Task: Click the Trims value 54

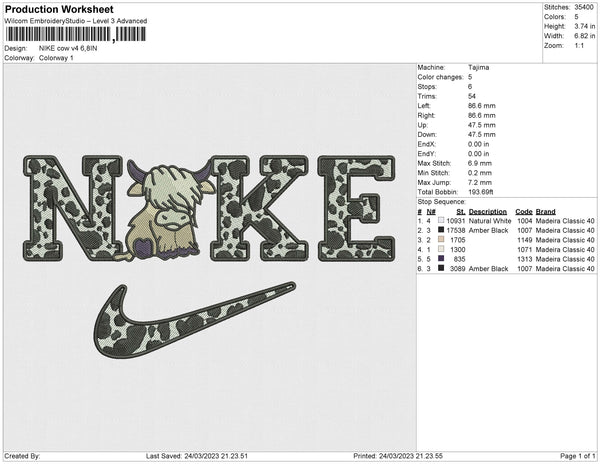Action: point(472,96)
